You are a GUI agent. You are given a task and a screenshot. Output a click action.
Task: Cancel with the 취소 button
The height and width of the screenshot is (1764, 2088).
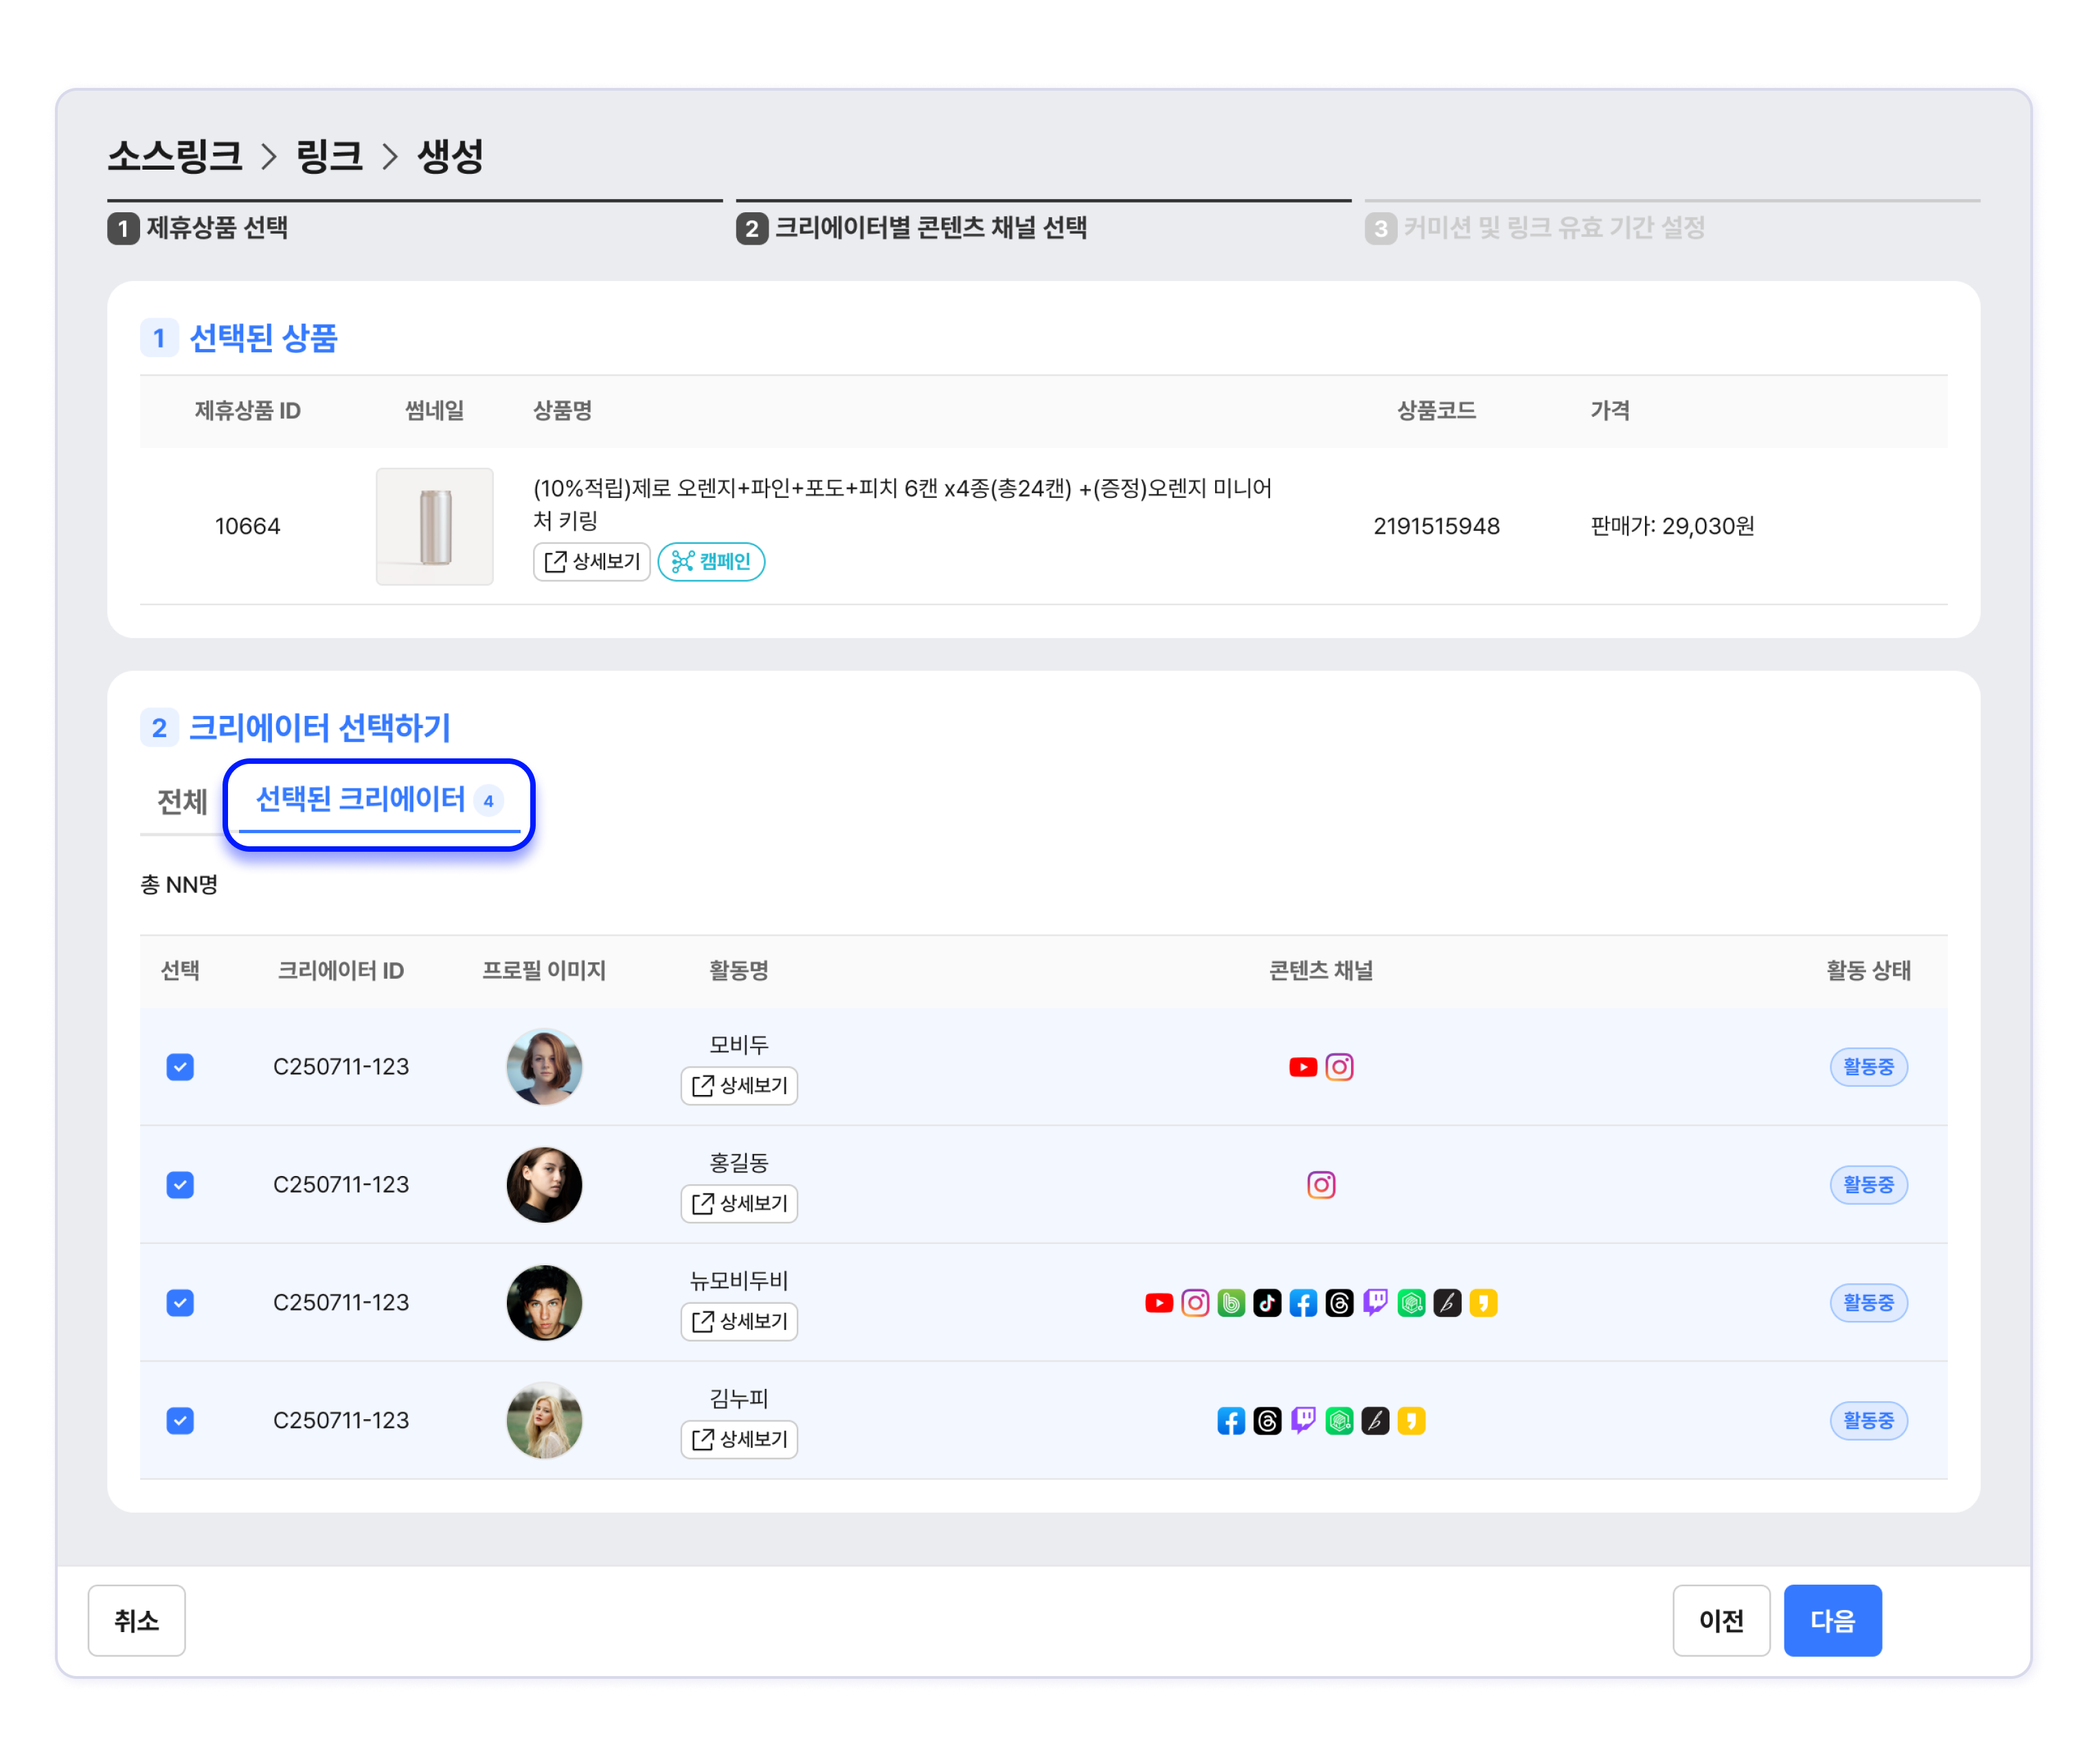(136, 1620)
